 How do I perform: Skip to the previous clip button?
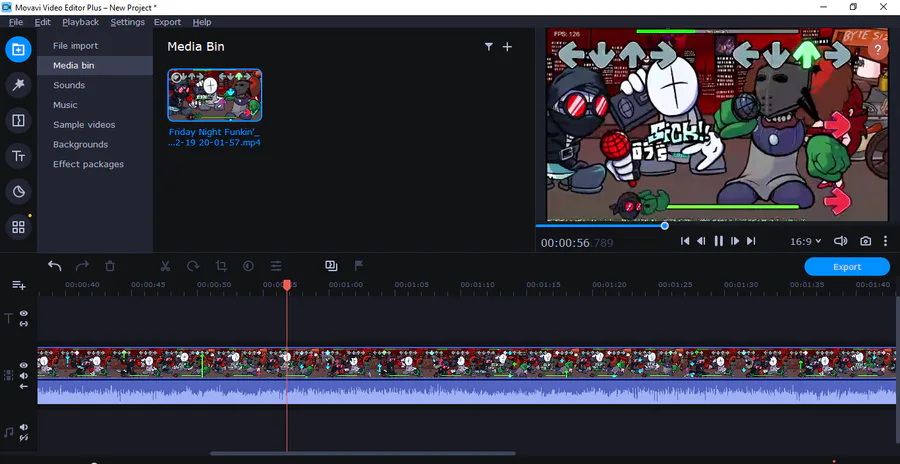coord(685,241)
